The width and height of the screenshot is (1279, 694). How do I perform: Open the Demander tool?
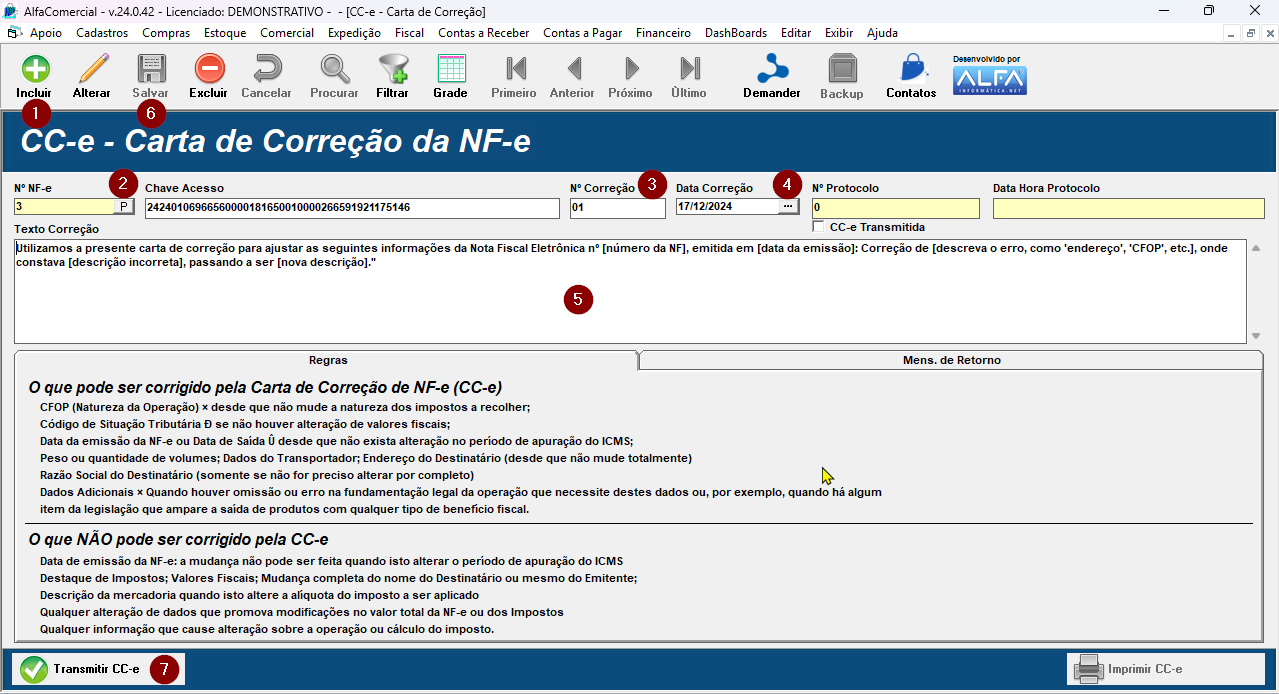point(771,70)
